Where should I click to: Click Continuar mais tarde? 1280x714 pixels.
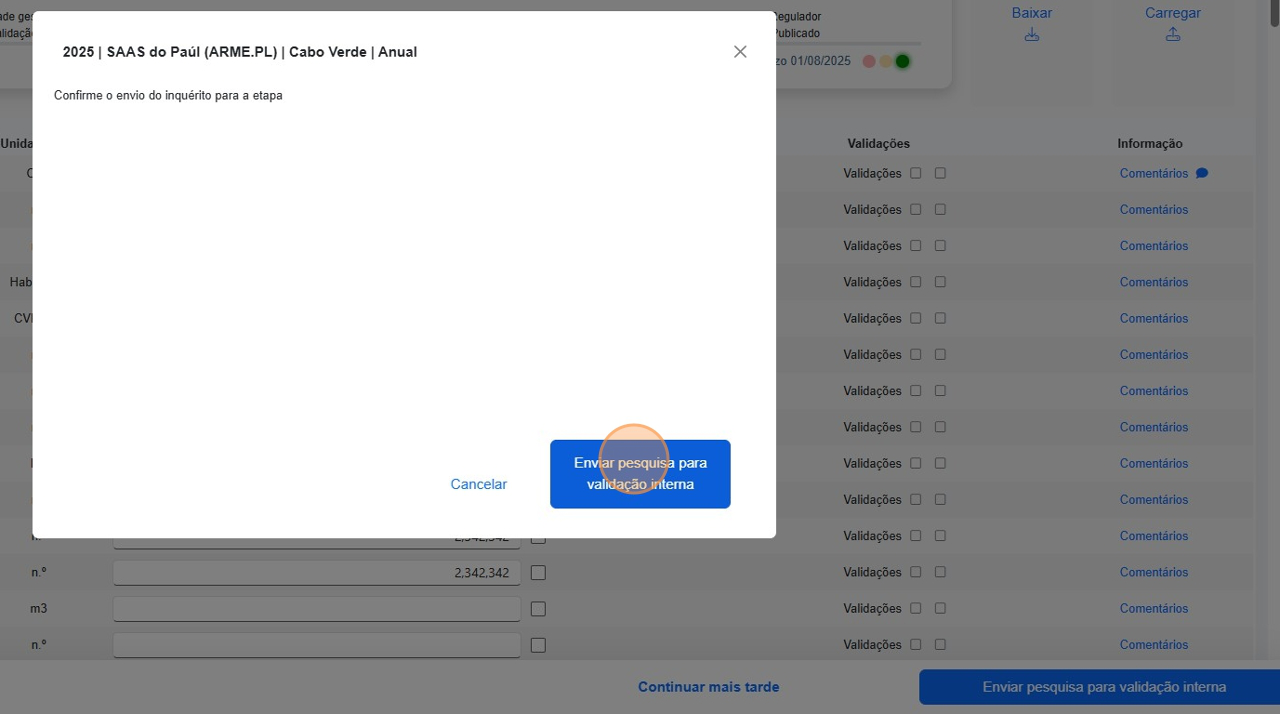pos(708,687)
